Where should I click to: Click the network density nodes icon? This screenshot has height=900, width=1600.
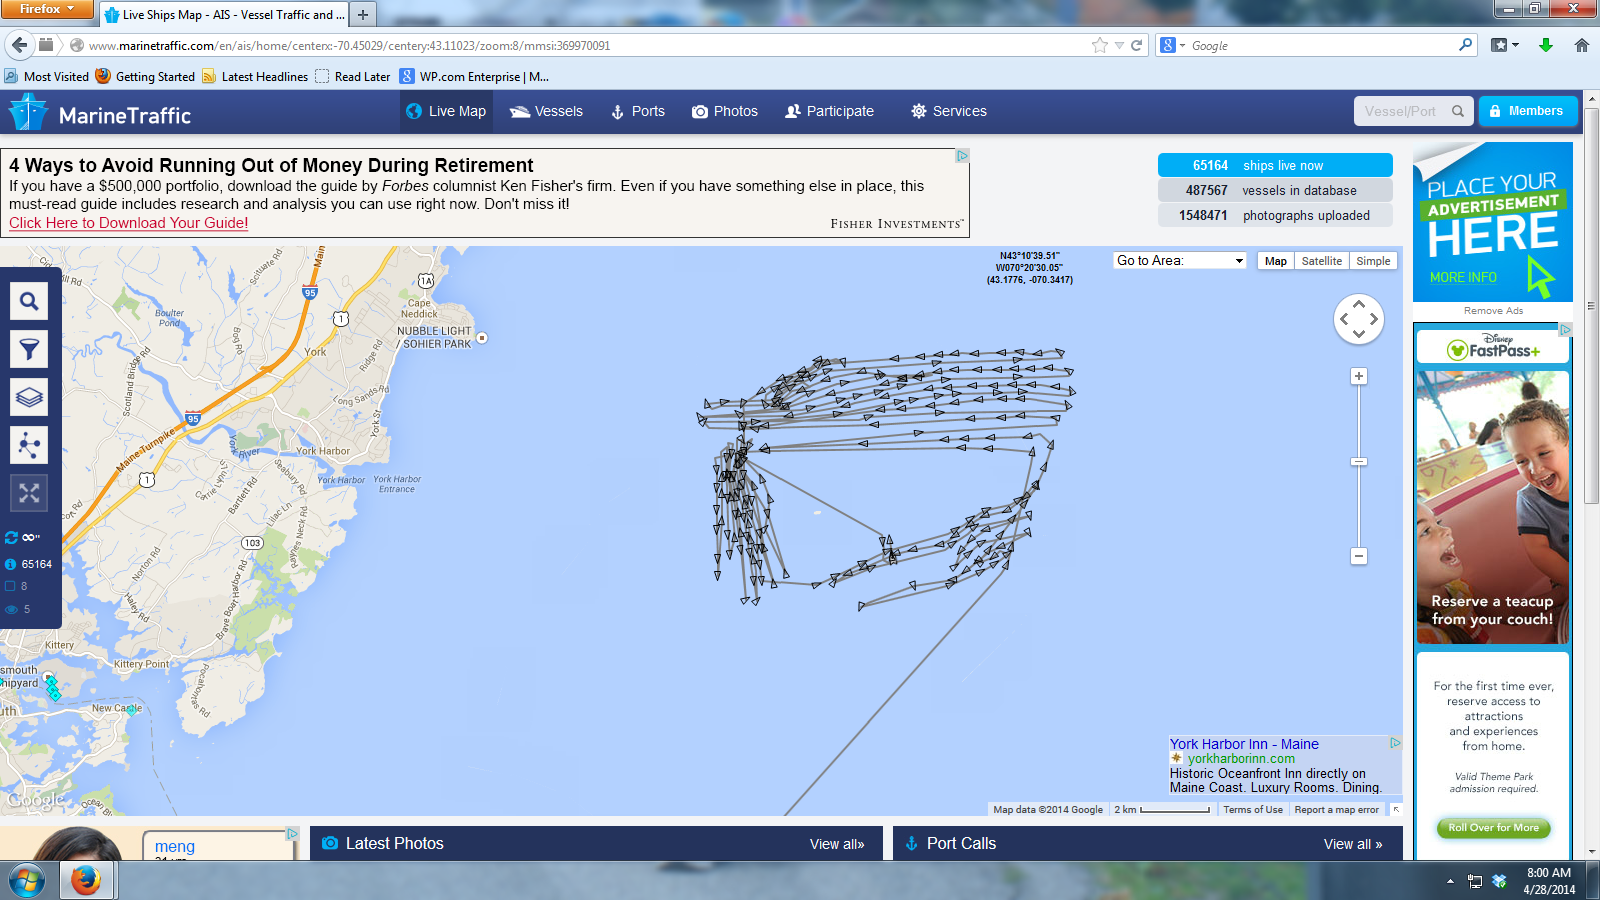tap(29, 445)
